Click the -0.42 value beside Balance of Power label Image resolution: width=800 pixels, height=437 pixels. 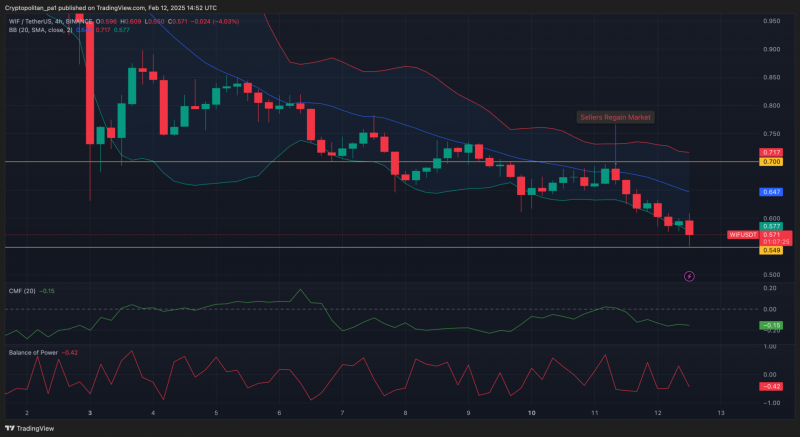tap(70, 352)
